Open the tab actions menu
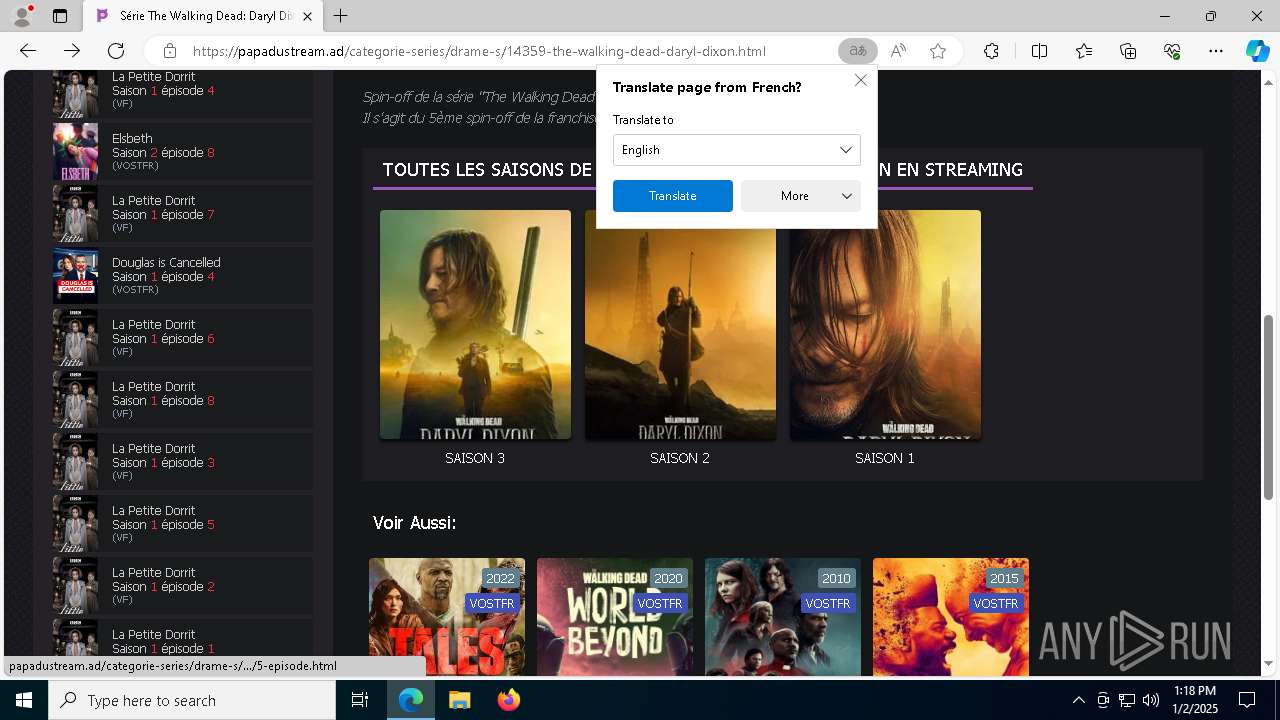Screen dimensions: 1280x720 coord(60,16)
